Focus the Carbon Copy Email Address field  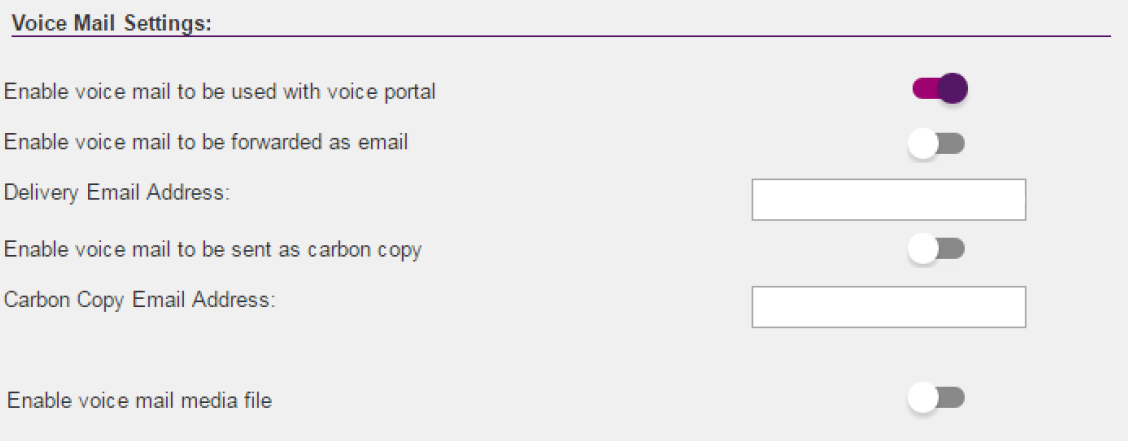coord(888,307)
